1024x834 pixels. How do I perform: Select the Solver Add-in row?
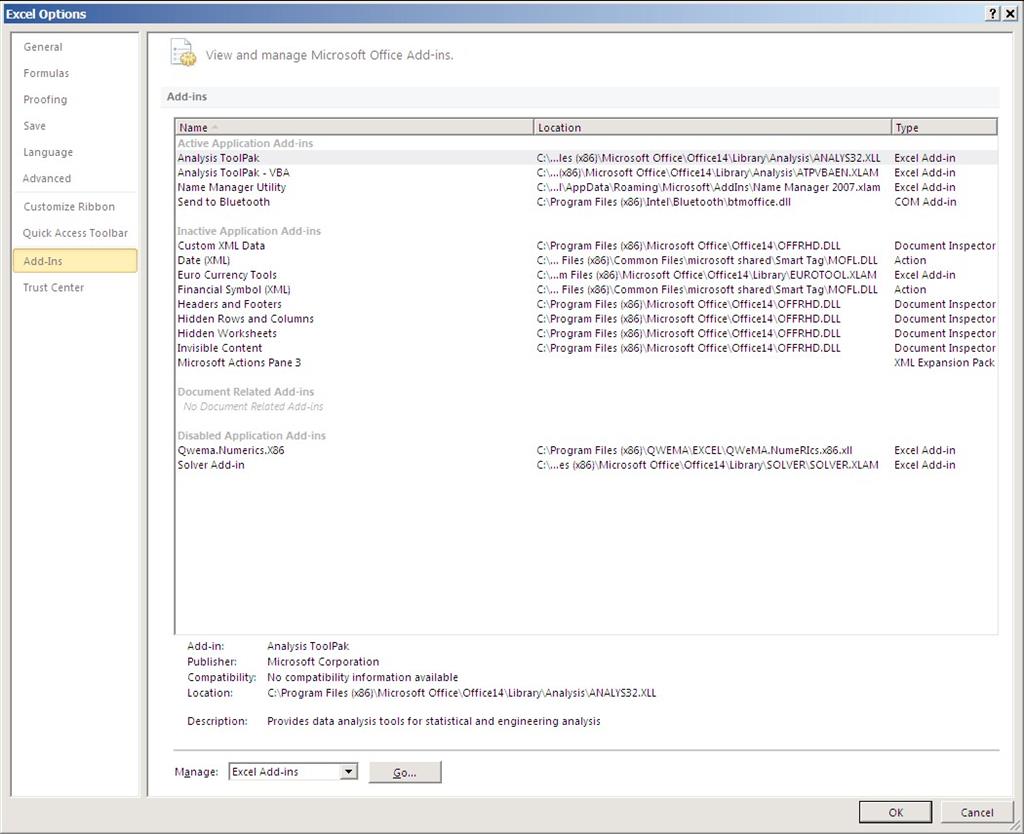pos(586,465)
